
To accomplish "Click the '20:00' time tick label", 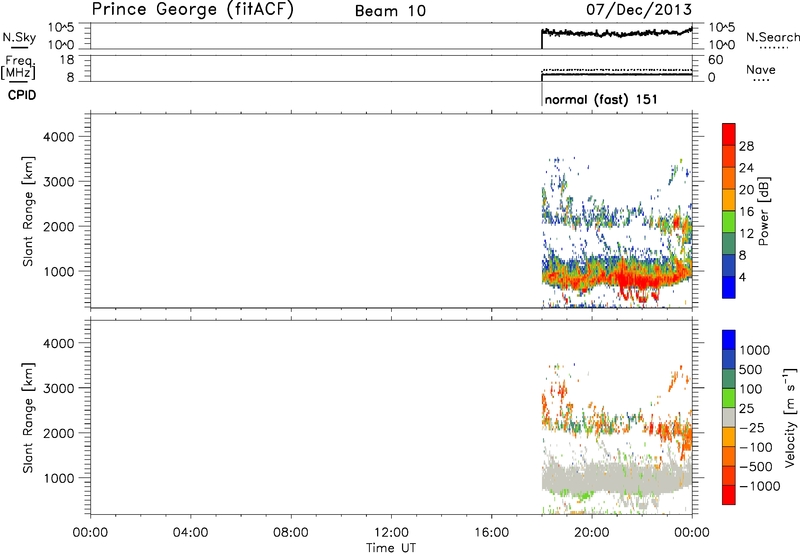I will 592,533.
